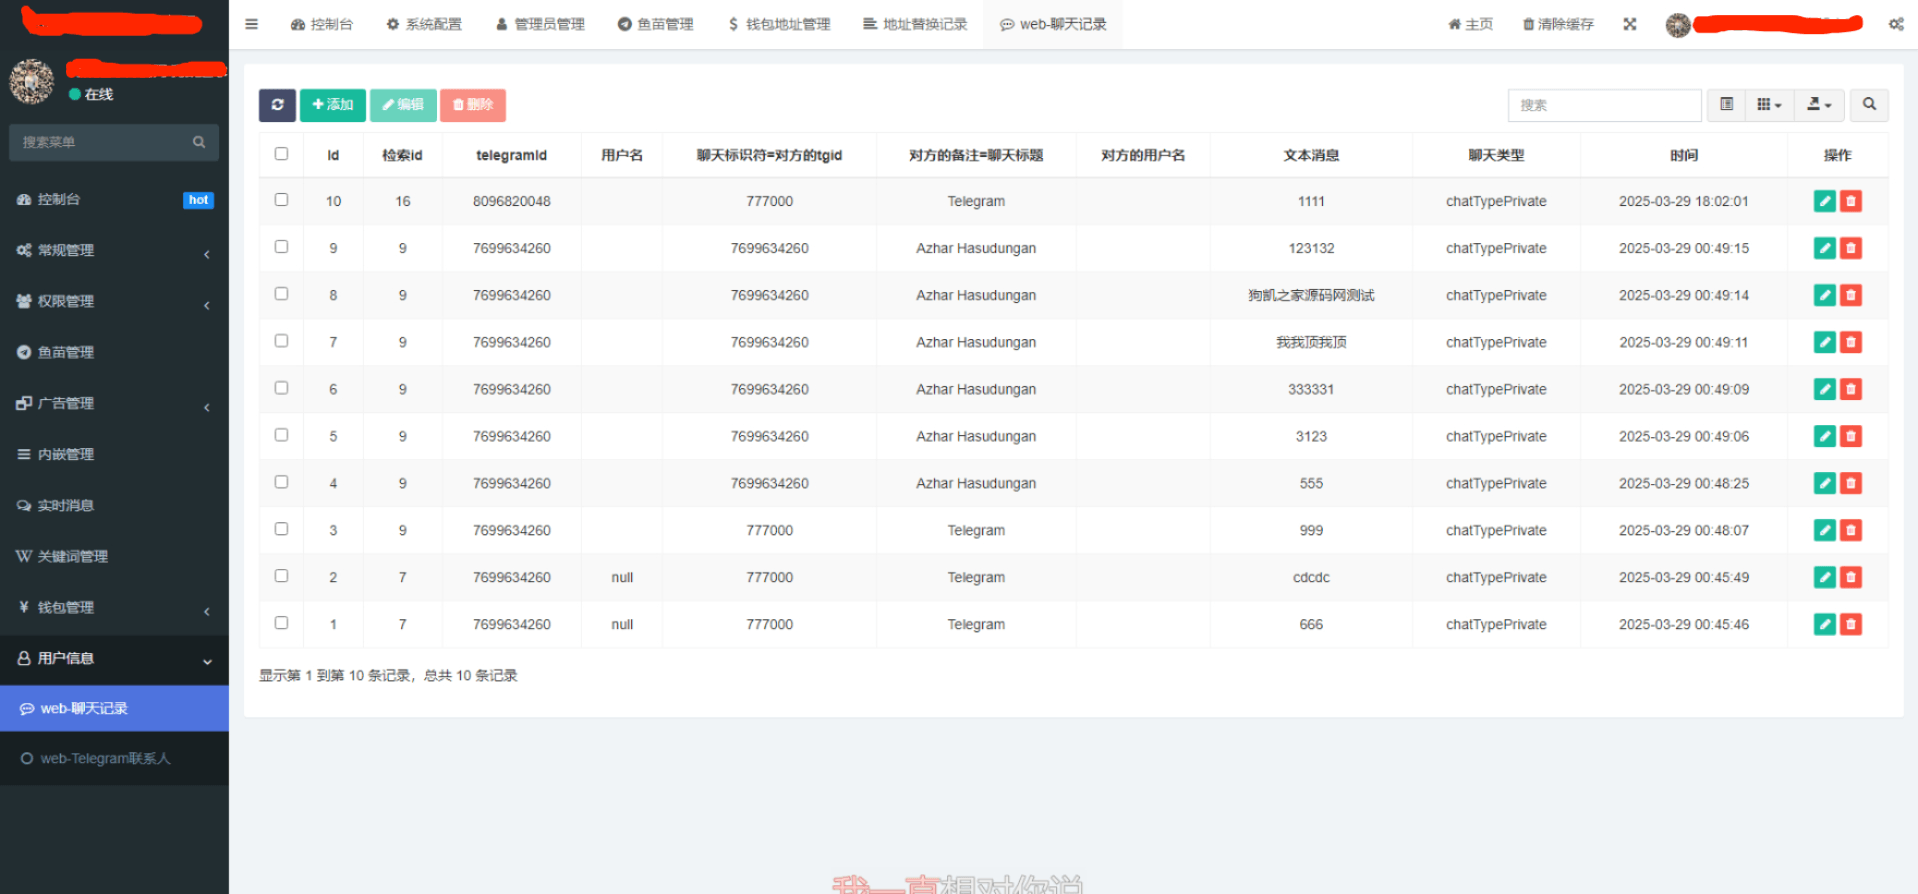This screenshot has height=894, width=1918.
Task: Switch to 钱包地址管理 tab
Action: pos(780,24)
